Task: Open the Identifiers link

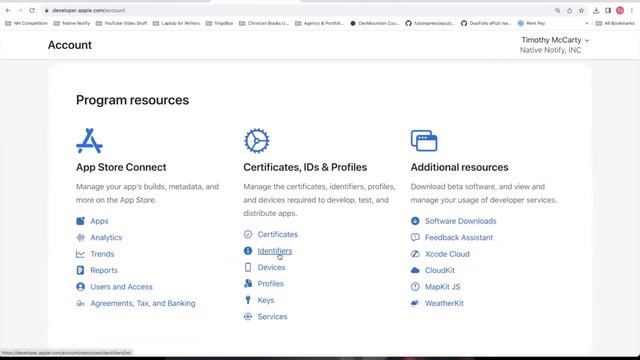Action: [x=275, y=251]
